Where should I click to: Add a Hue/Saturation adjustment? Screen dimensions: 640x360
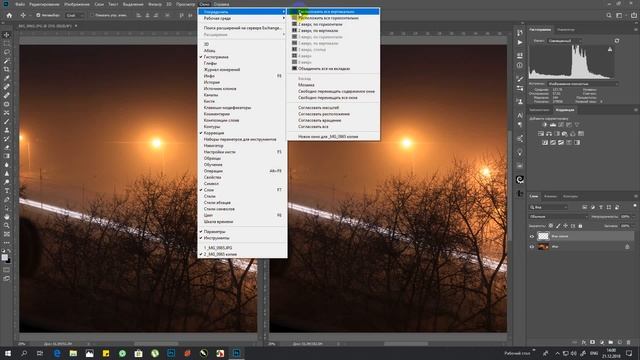tap(541, 133)
